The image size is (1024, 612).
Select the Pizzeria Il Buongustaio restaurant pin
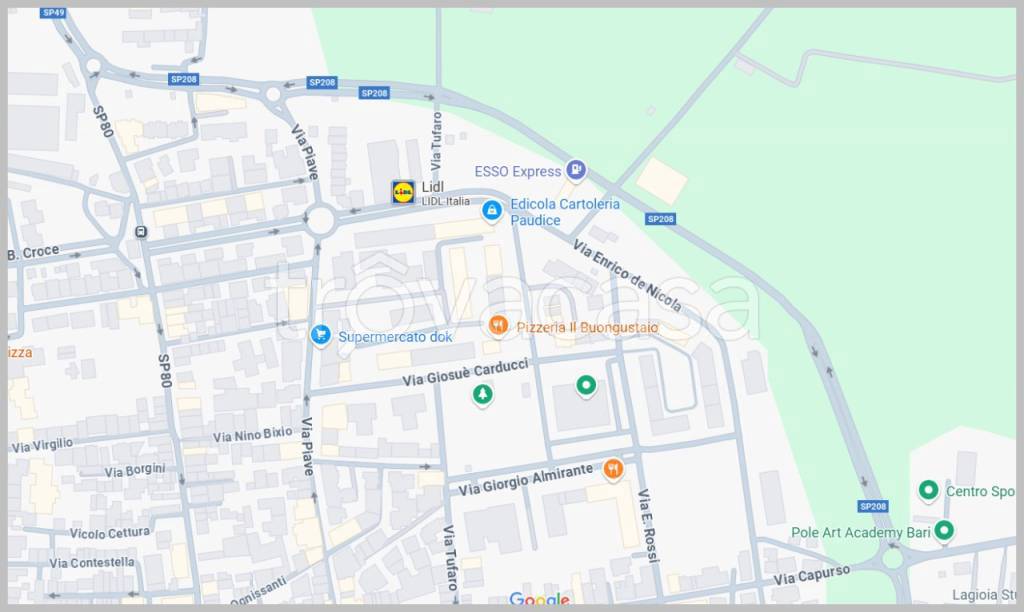497,326
